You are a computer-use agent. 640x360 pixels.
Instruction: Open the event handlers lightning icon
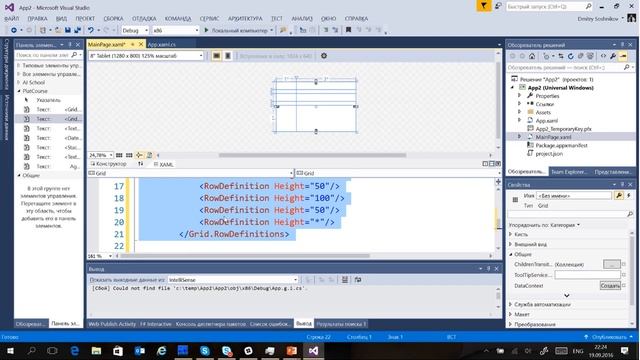(629, 196)
